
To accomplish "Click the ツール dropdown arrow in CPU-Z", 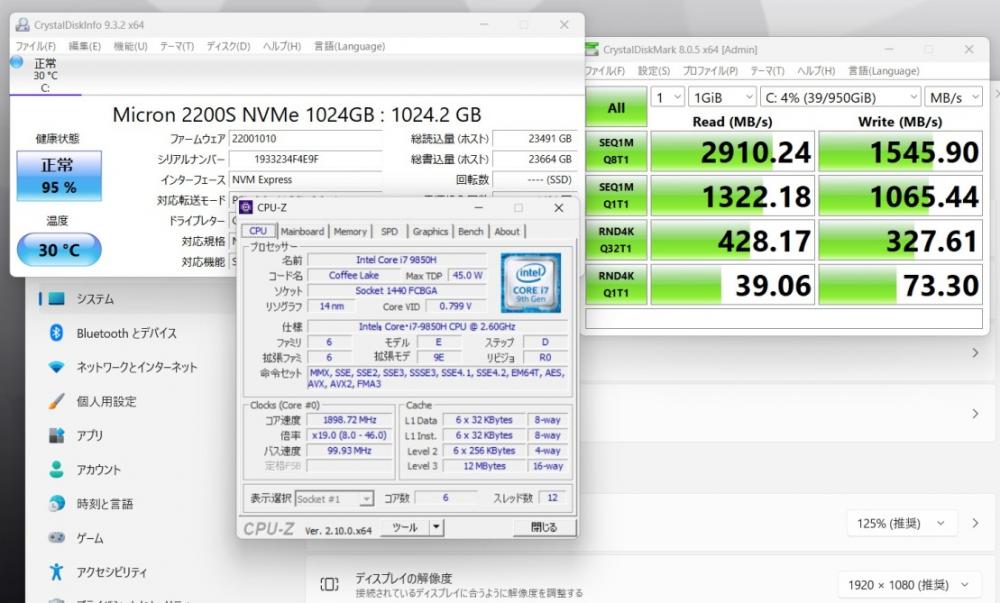I will (436, 527).
